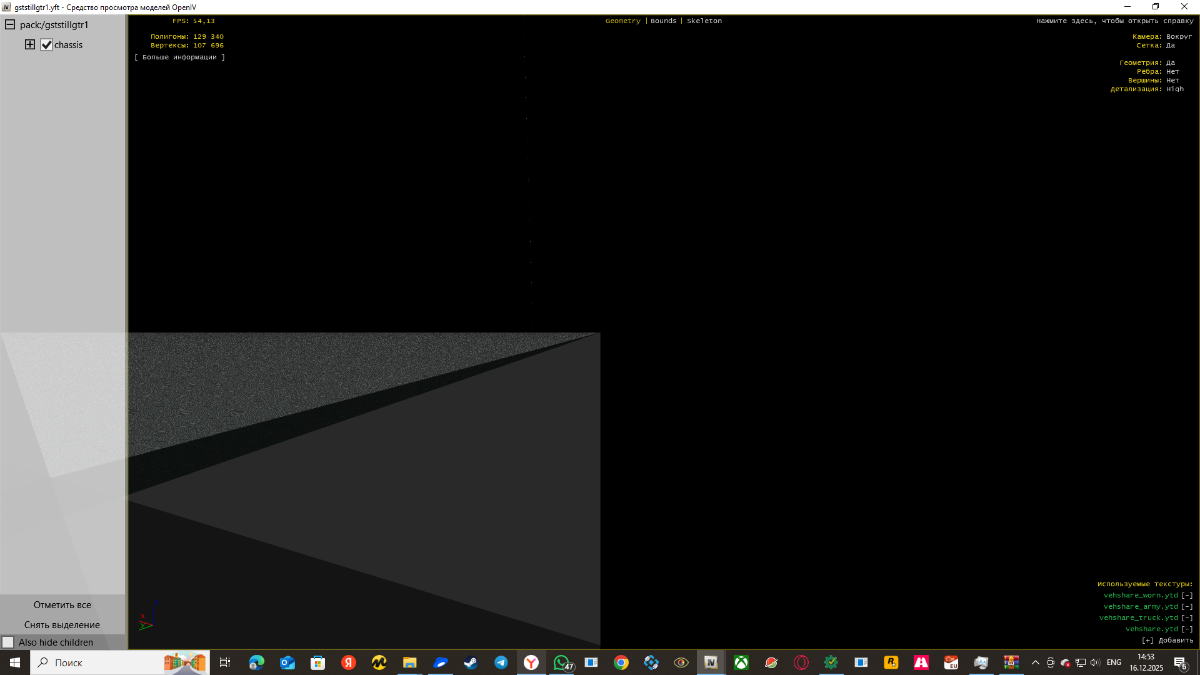Collapse the pack/gststillgtr1 root node
The width and height of the screenshot is (1200, 675).
[x=10, y=25]
